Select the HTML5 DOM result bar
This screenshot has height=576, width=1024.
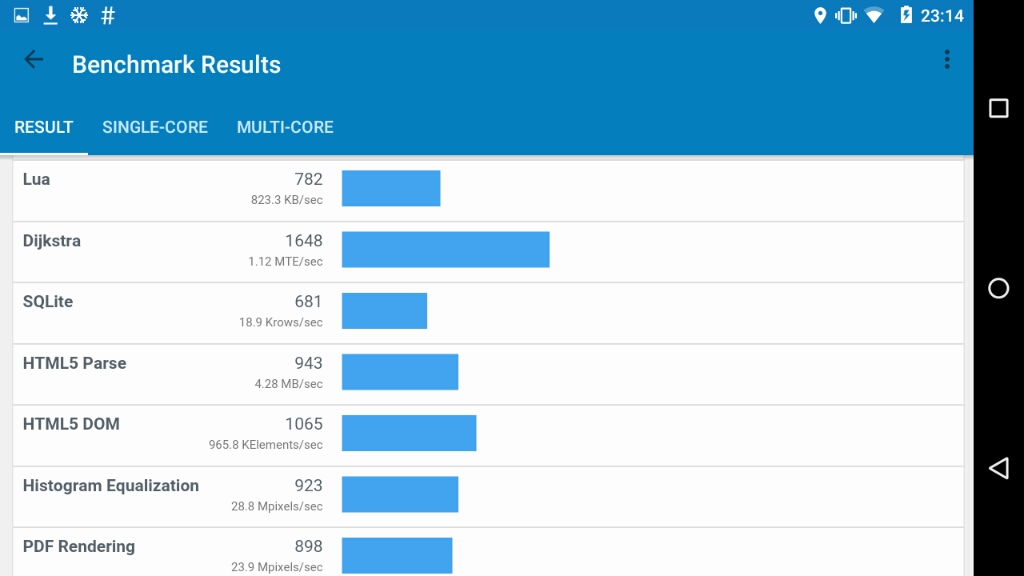coord(408,433)
